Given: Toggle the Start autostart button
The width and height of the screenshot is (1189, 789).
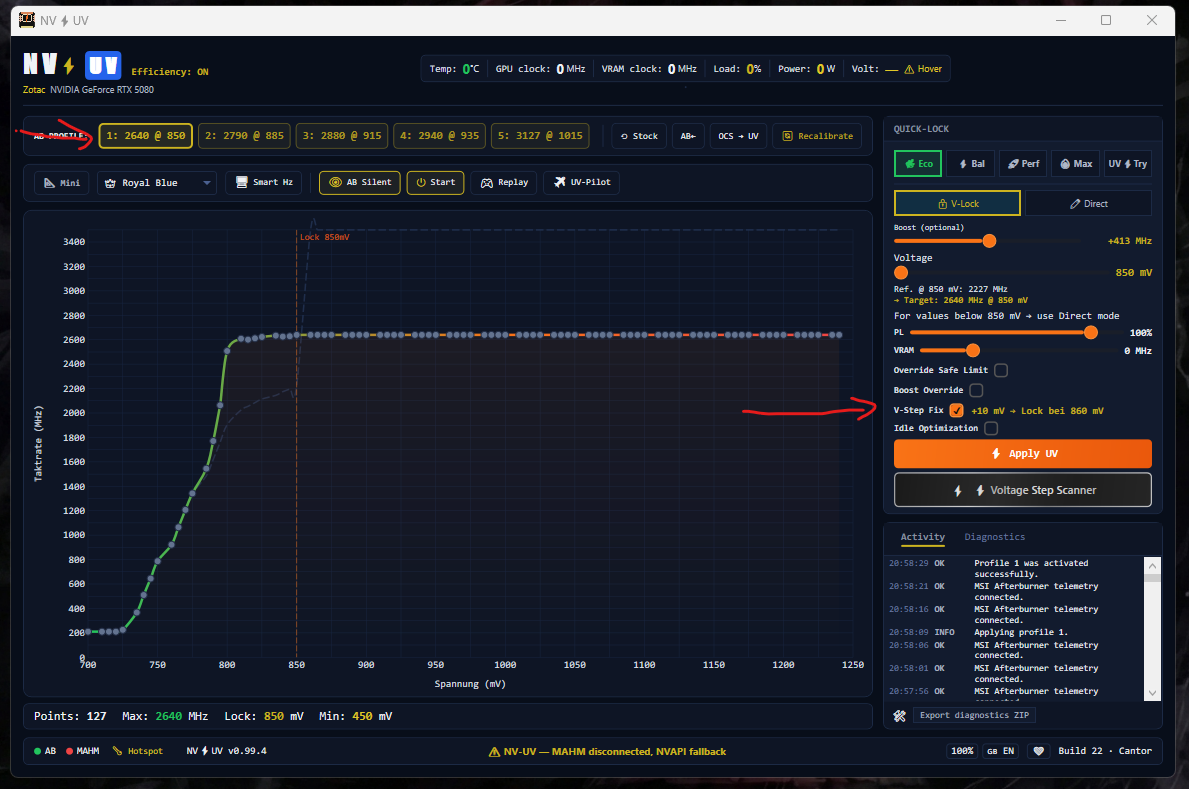Looking at the screenshot, I should click(x=435, y=182).
